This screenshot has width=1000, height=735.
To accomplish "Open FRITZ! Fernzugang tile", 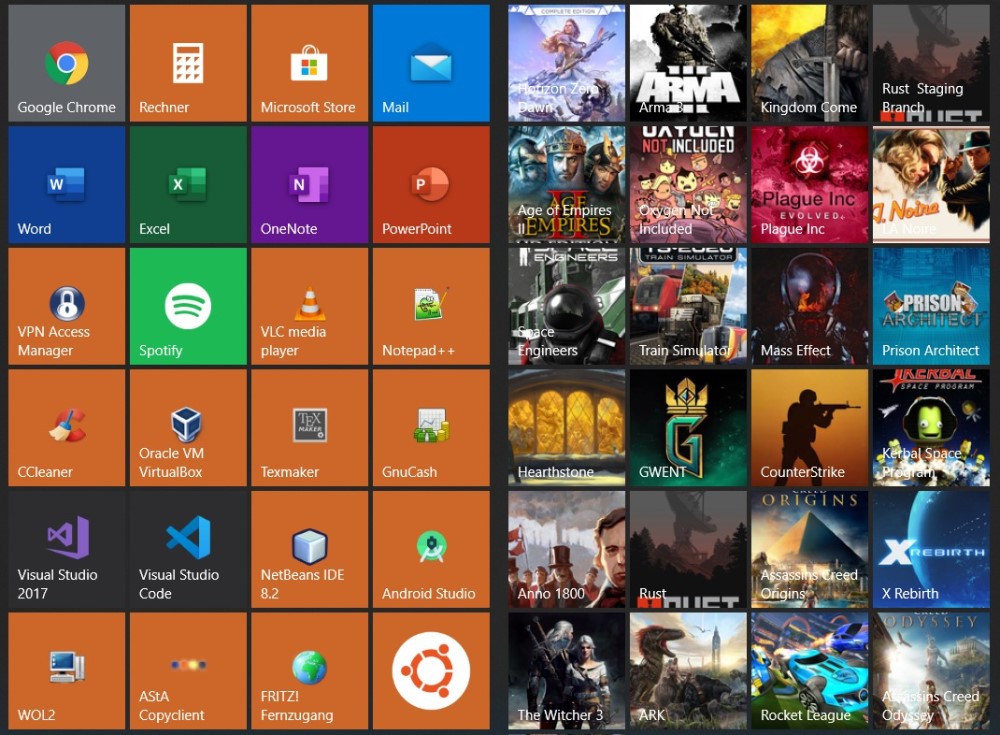I will point(310,671).
